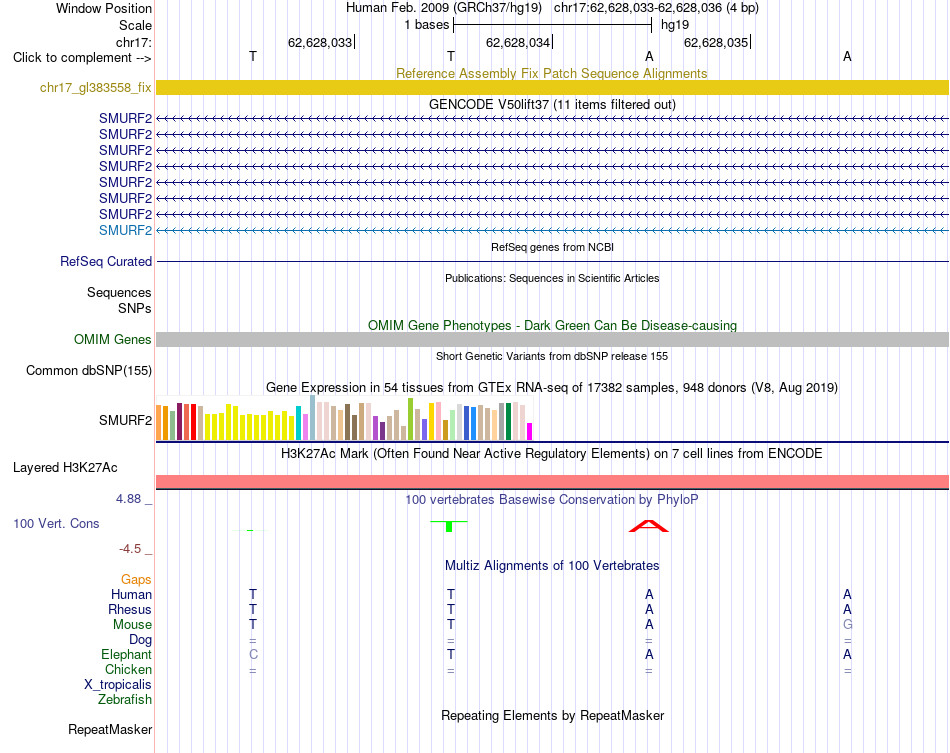Screen dimensions: 950x753
Task: Open Publications: Sequences in Scientific Articles title
Action: tap(552, 278)
